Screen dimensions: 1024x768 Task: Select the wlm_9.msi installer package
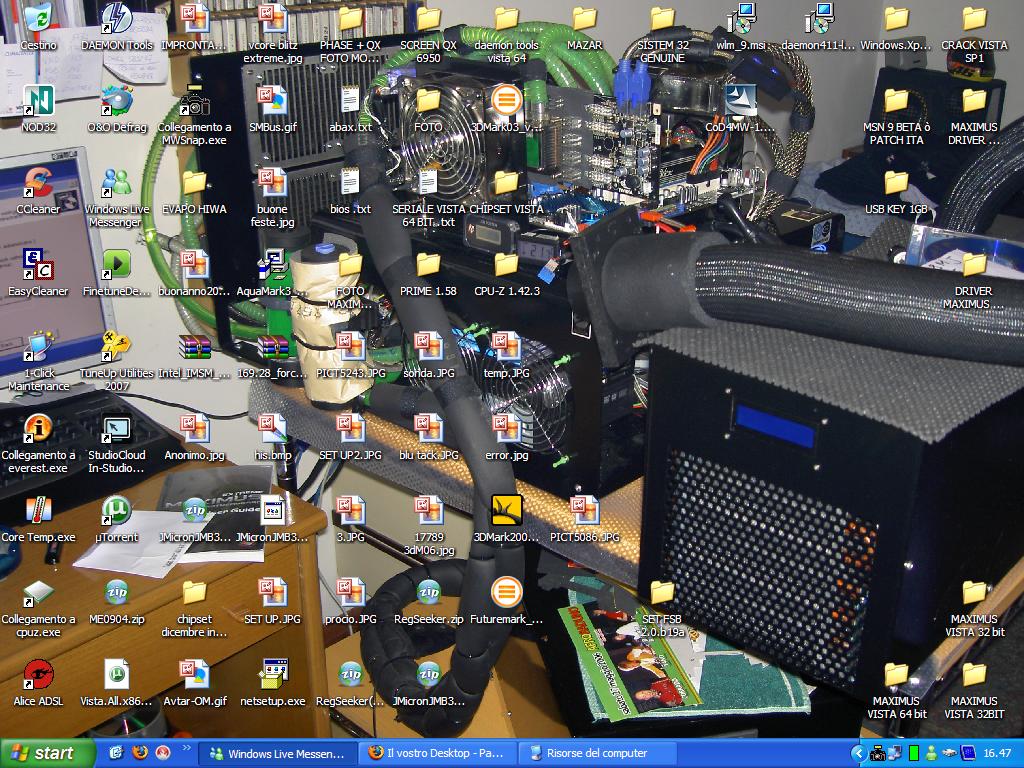click(740, 18)
